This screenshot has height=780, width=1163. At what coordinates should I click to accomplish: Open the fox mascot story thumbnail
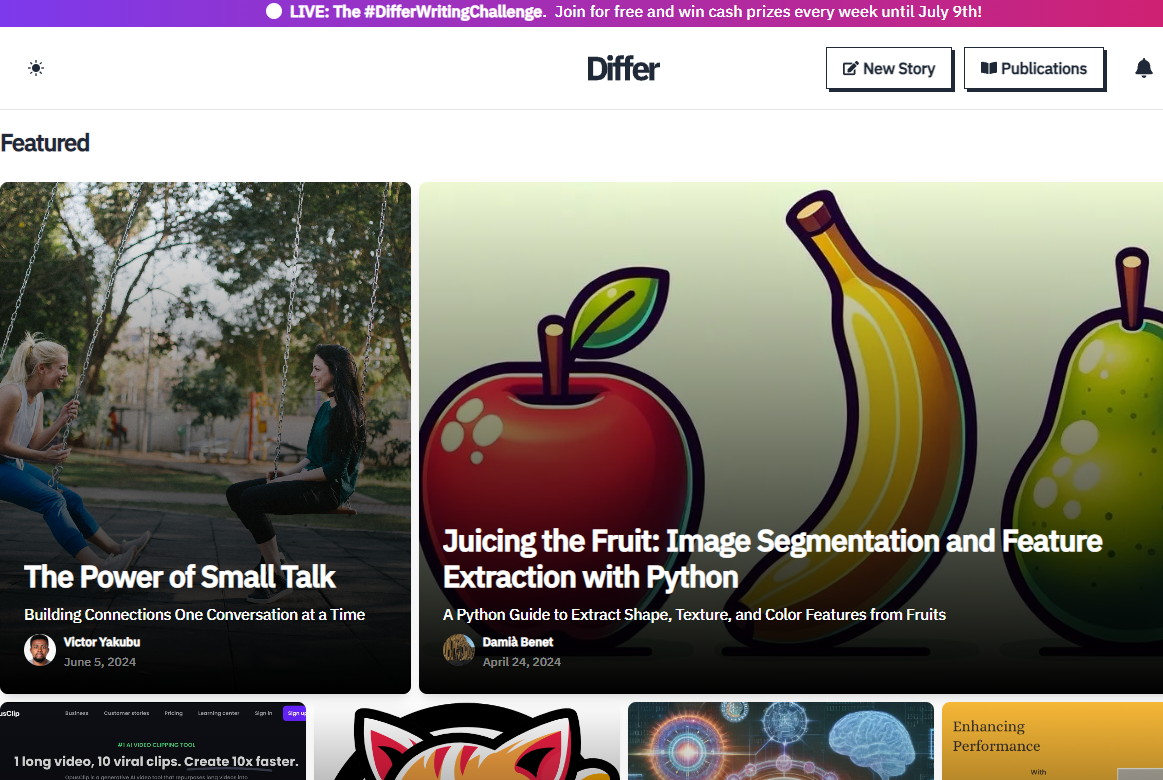(x=467, y=741)
